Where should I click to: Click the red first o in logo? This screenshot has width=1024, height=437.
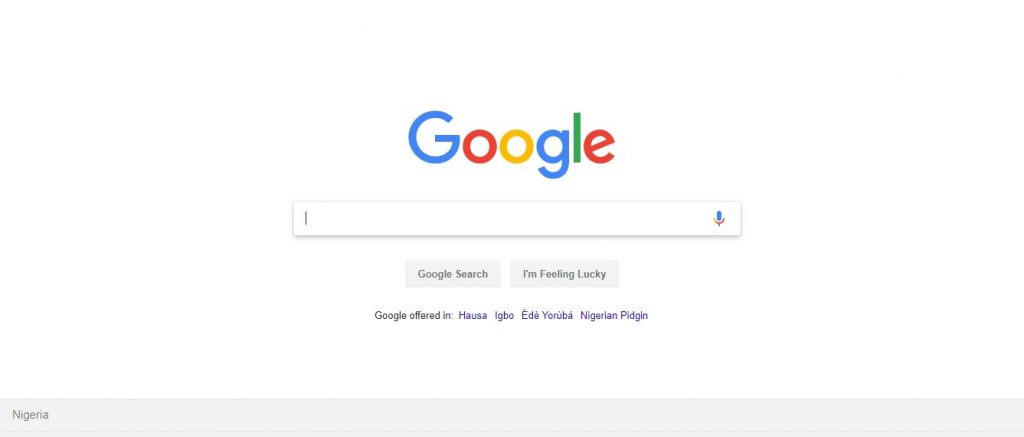[x=479, y=146]
